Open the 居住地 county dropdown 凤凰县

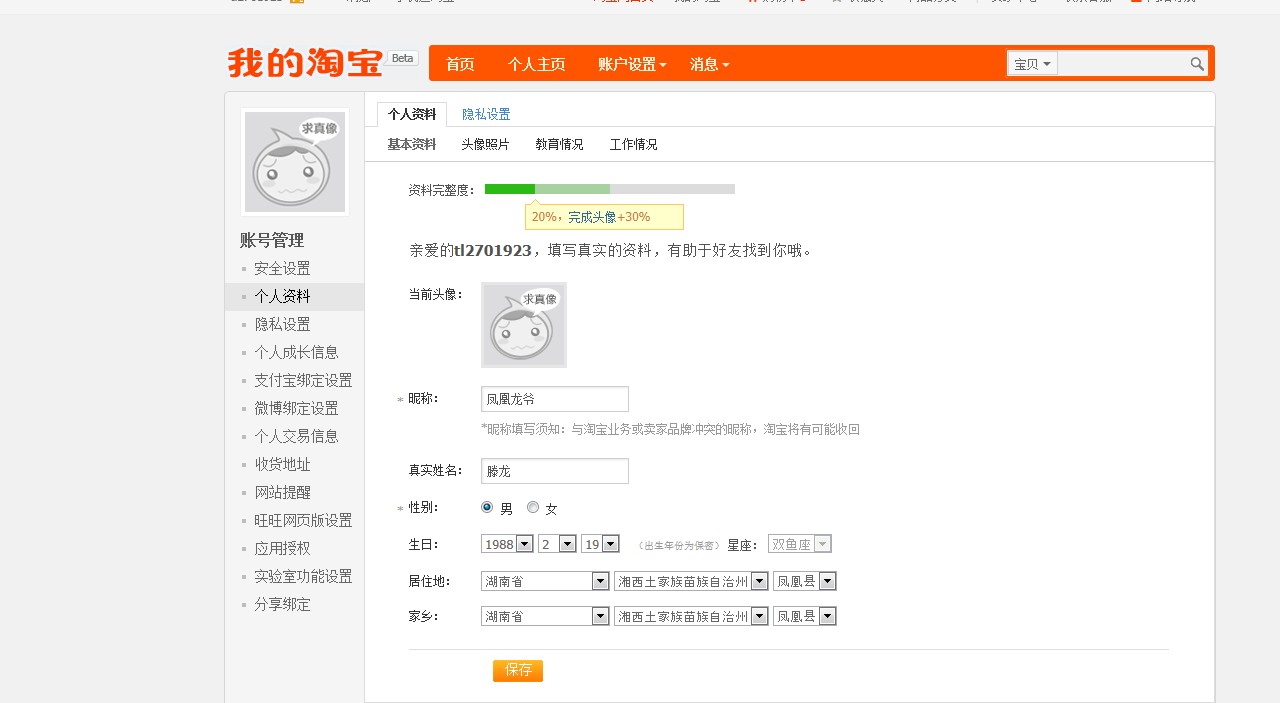[x=805, y=581]
